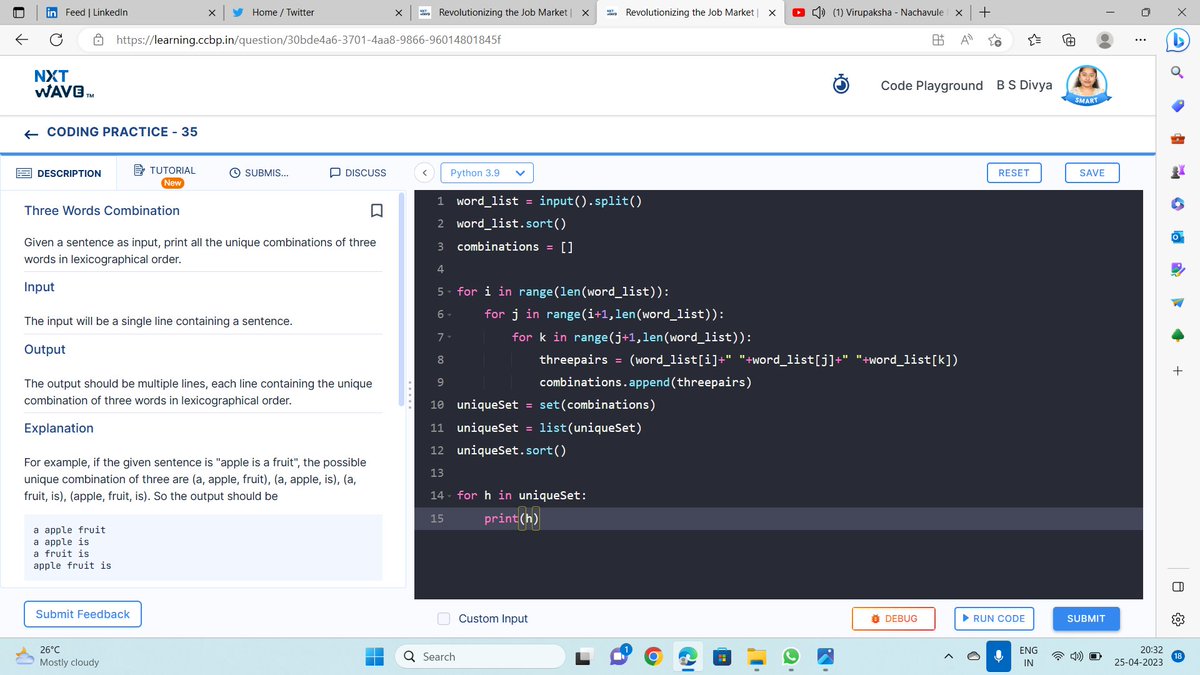
Task: Bookmark the Three Words Combination question
Action: [376, 211]
